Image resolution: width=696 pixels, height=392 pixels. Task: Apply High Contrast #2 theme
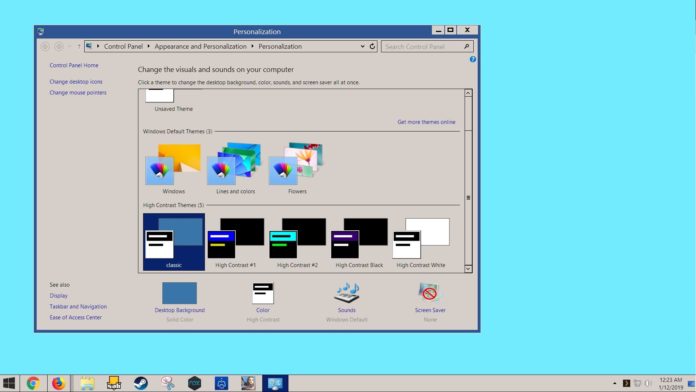point(297,242)
